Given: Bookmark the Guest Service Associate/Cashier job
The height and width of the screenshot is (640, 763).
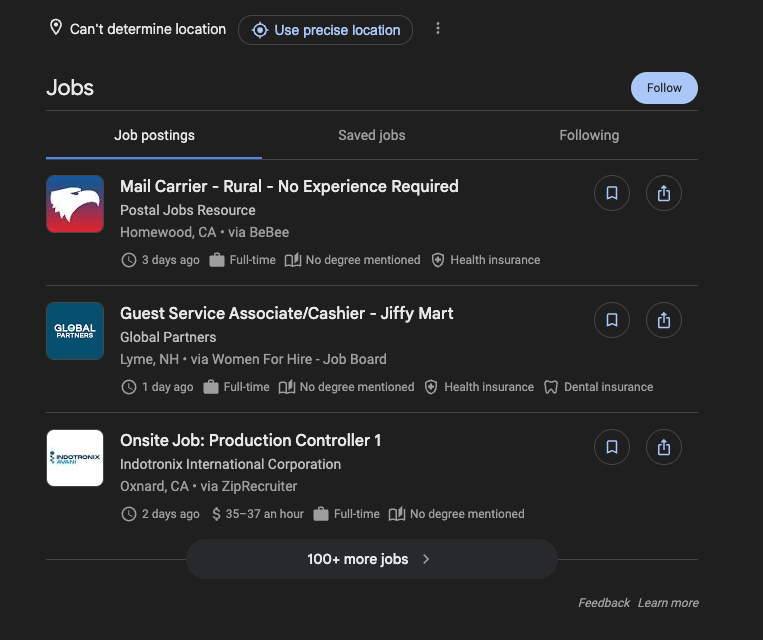Looking at the screenshot, I should pyautogui.click(x=612, y=320).
